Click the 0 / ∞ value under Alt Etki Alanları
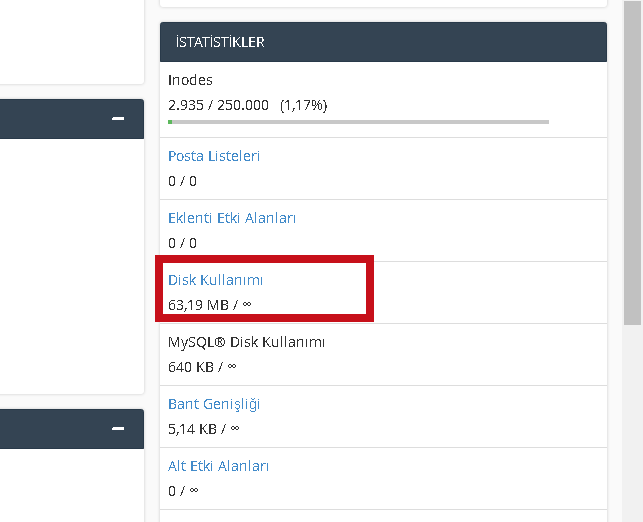The height and width of the screenshot is (522, 643). (183, 490)
